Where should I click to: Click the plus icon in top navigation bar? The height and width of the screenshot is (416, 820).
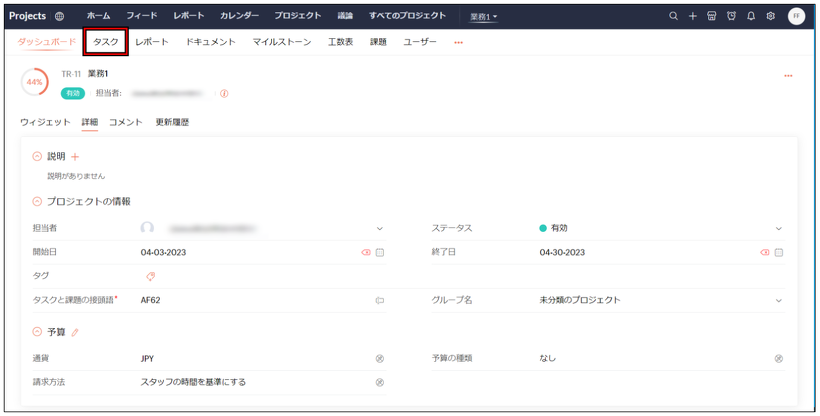tap(692, 16)
